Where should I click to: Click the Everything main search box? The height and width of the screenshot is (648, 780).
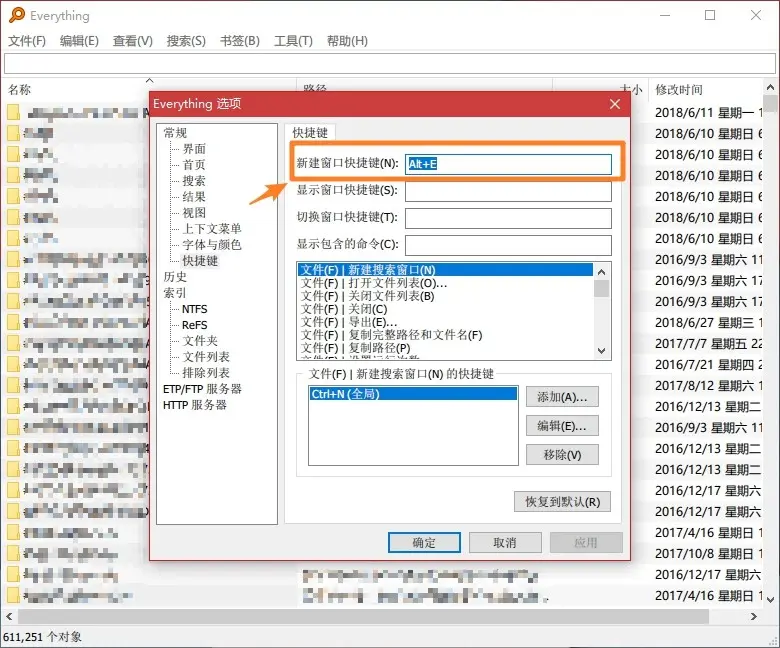pos(390,64)
